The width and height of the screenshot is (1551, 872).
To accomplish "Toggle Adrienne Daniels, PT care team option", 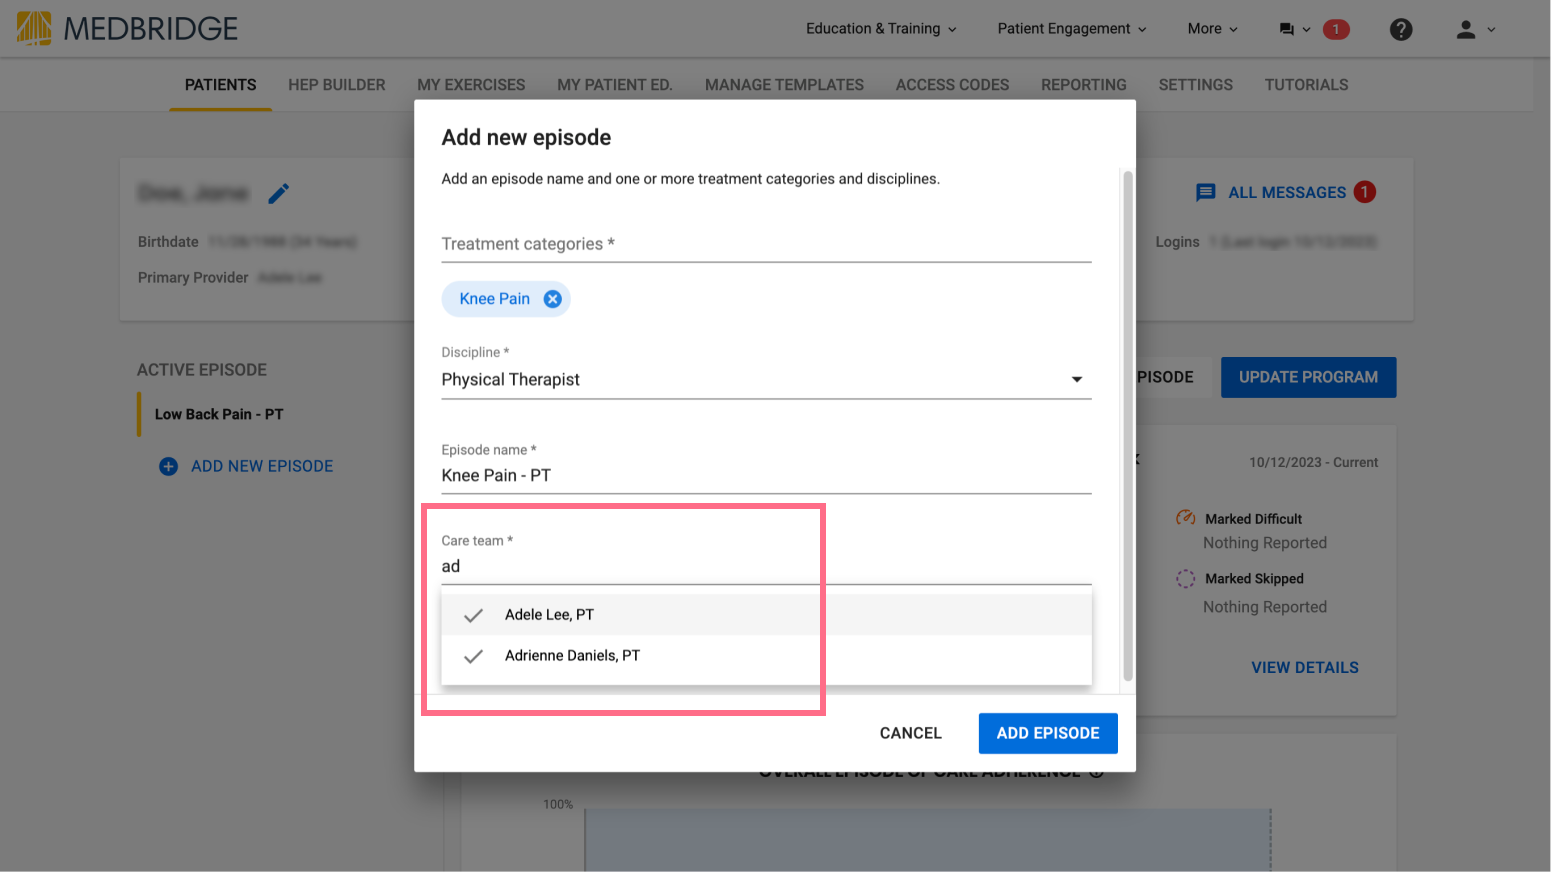I will pyautogui.click(x=766, y=656).
